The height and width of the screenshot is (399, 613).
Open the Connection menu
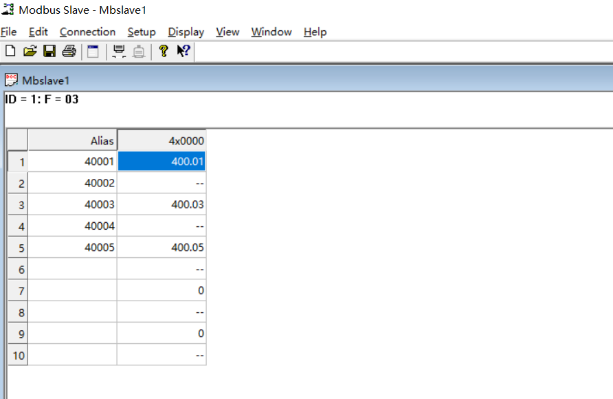click(x=88, y=32)
